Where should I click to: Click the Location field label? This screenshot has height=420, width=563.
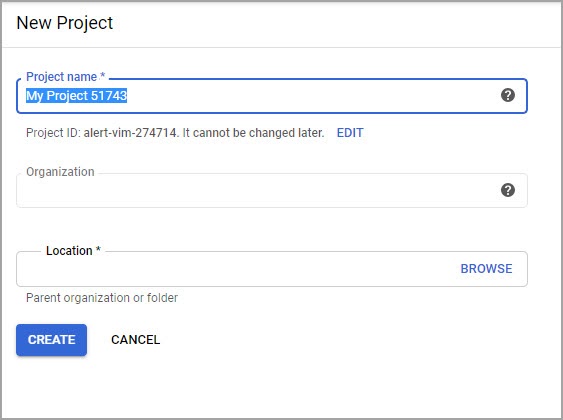coord(73,251)
